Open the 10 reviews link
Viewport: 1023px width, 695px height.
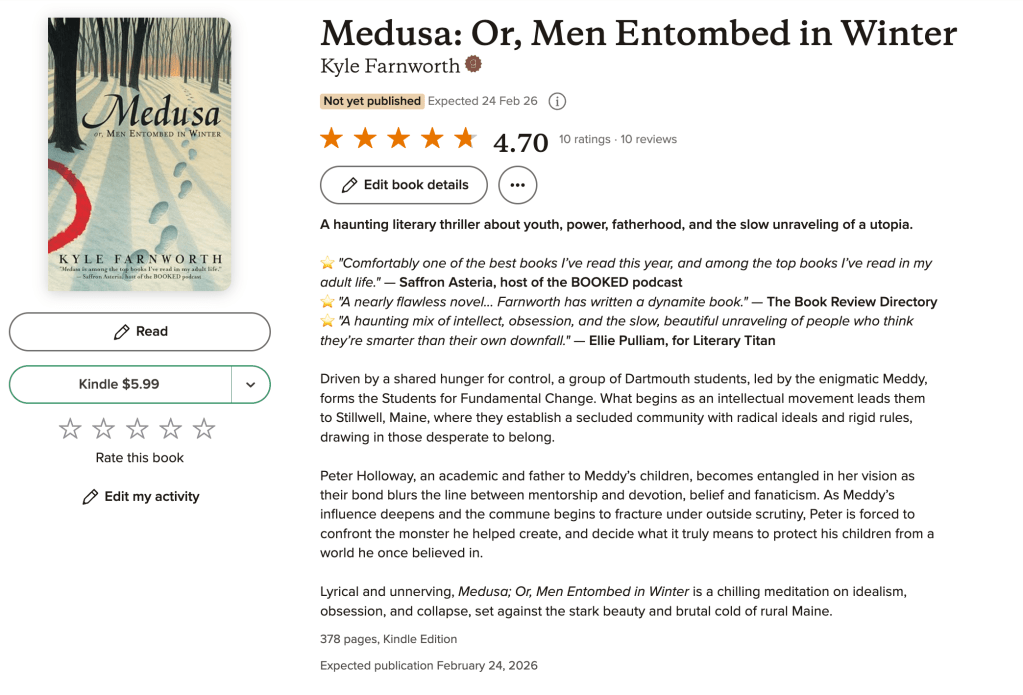tap(649, 139)
